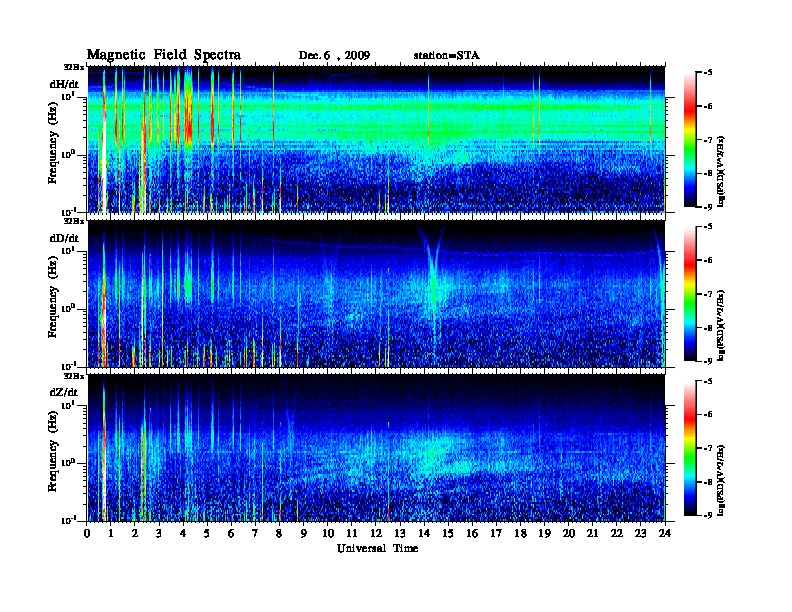Click hour tick label 9 on time axis
Screen dimensions: 792x612
(304, 534)
